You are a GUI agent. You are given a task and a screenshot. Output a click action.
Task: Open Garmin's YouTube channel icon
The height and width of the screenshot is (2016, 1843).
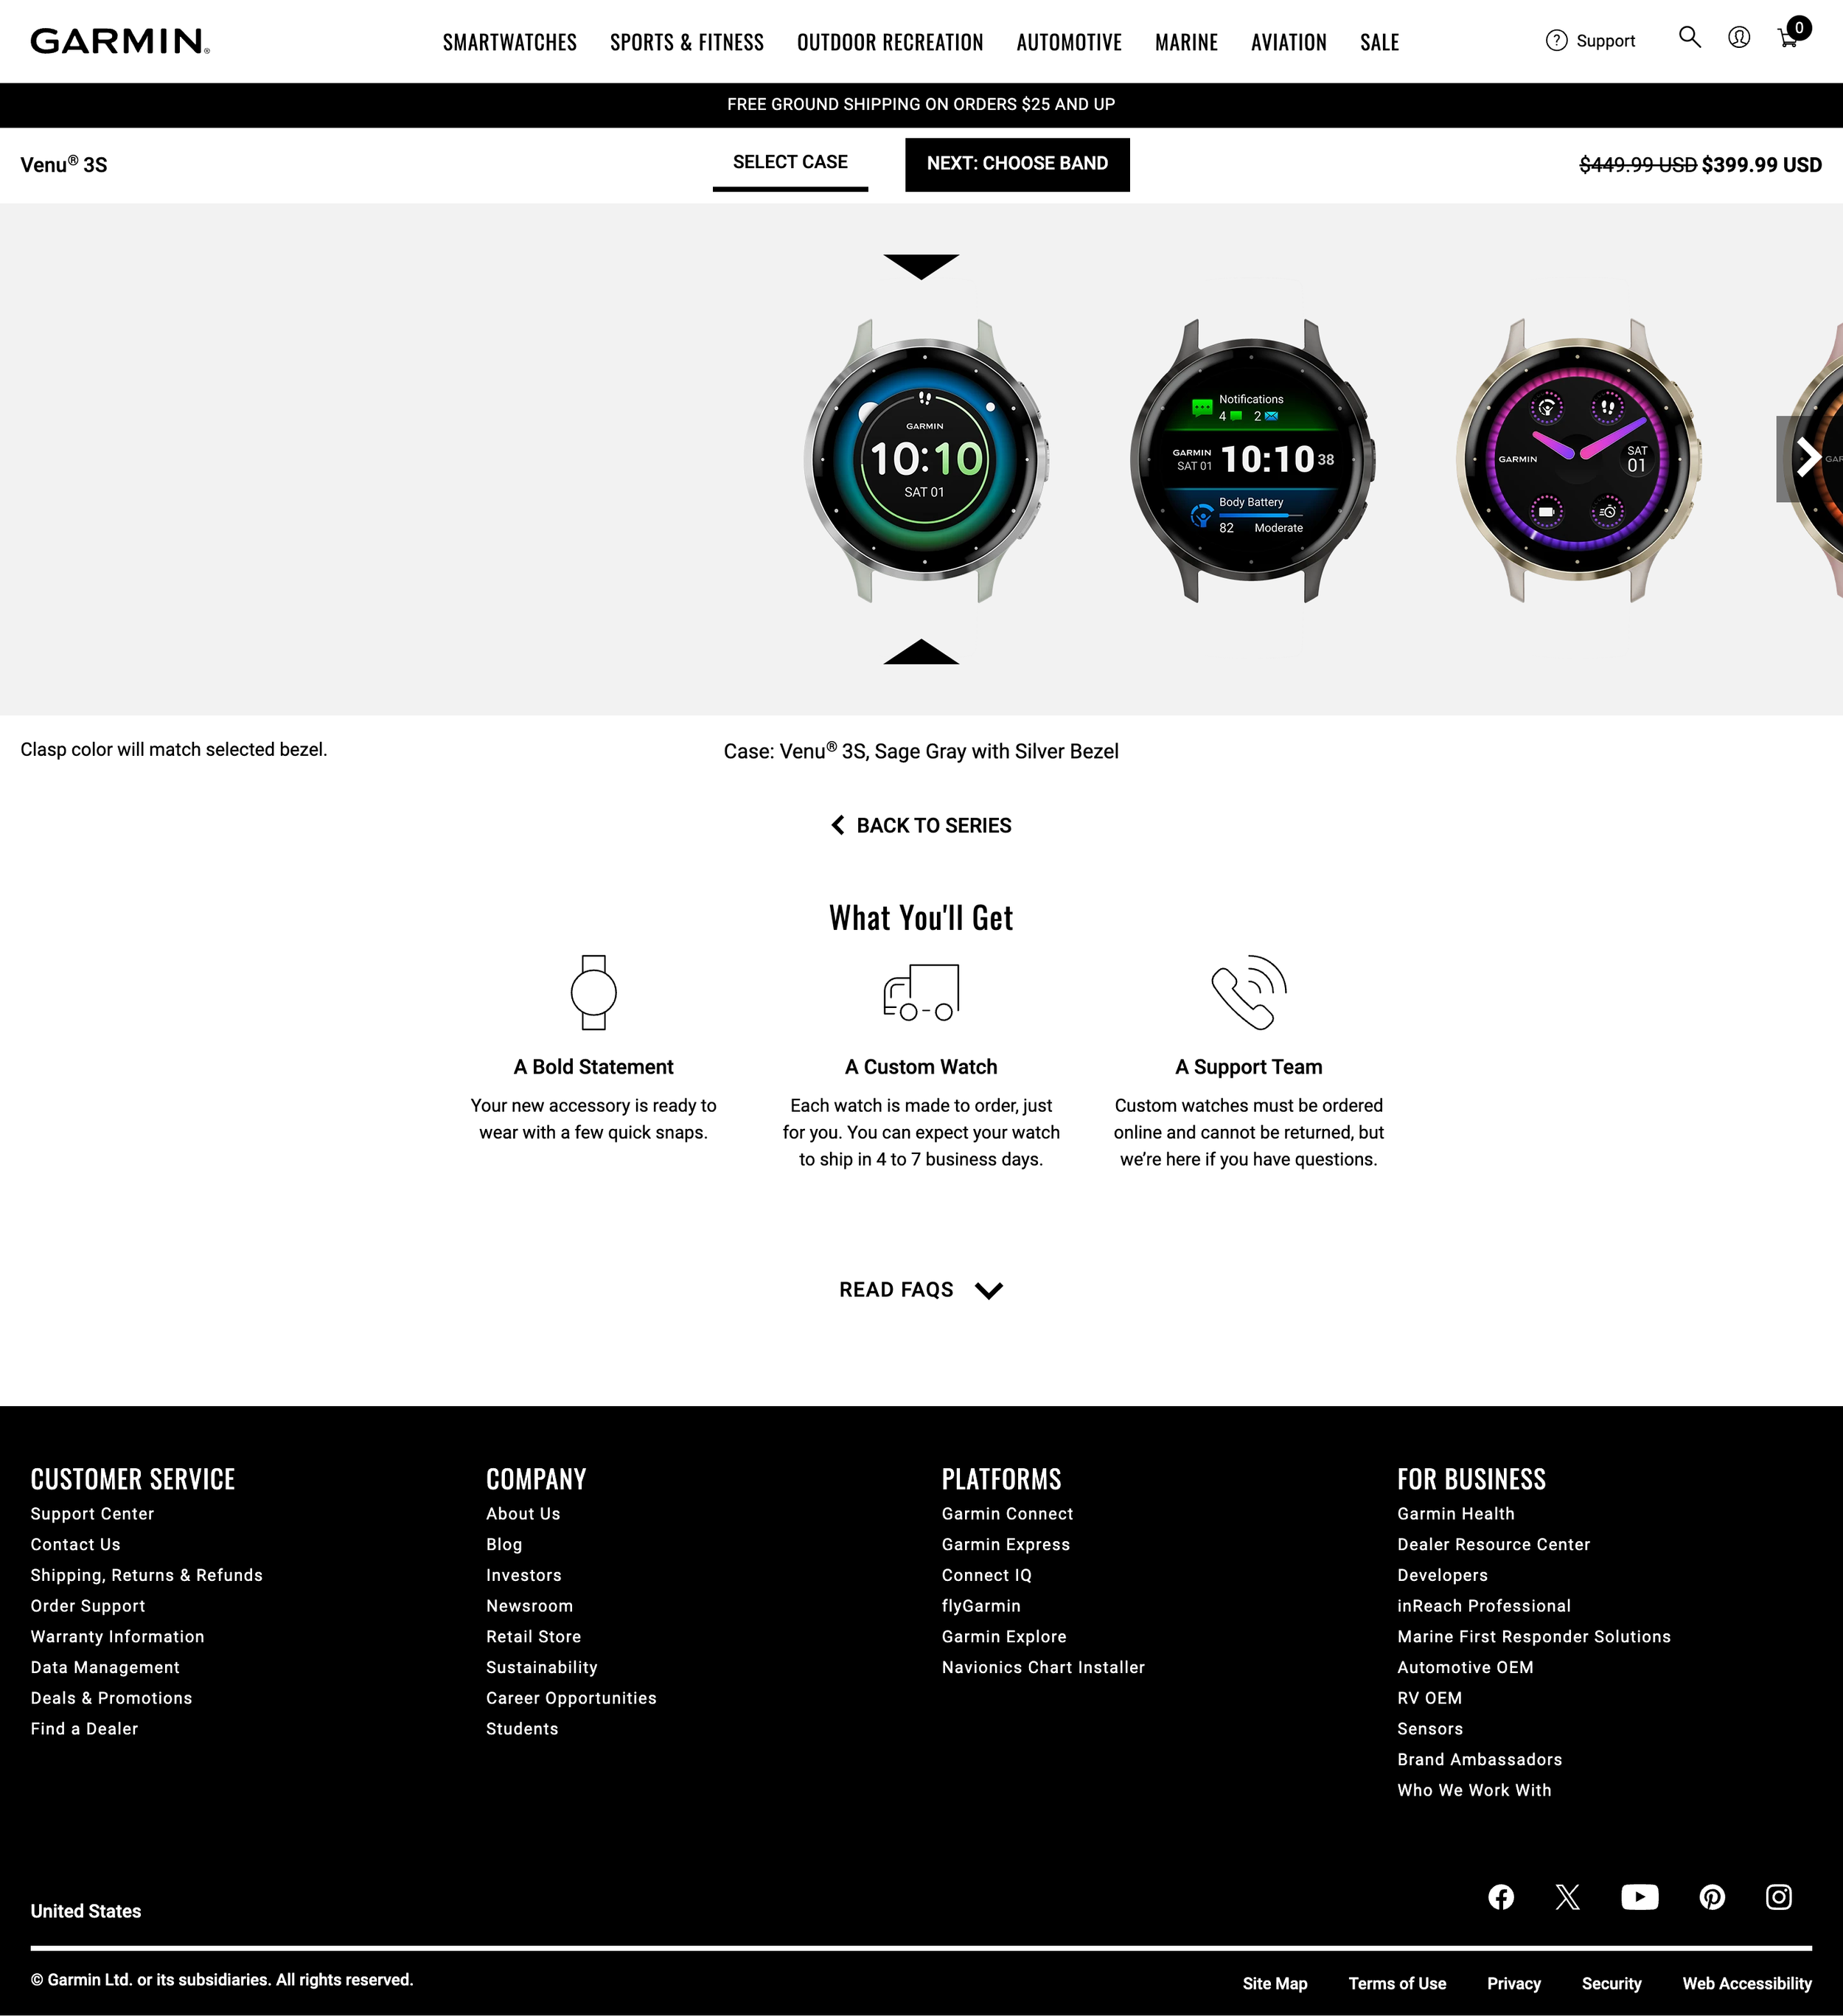click(x=1639, y=1897)
